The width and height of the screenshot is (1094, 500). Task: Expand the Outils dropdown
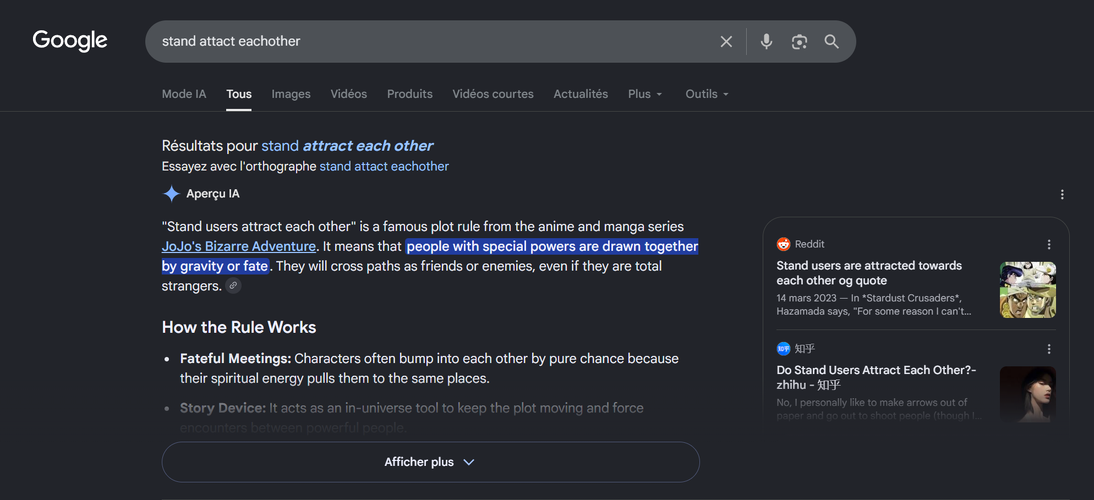tap(707, 93)
